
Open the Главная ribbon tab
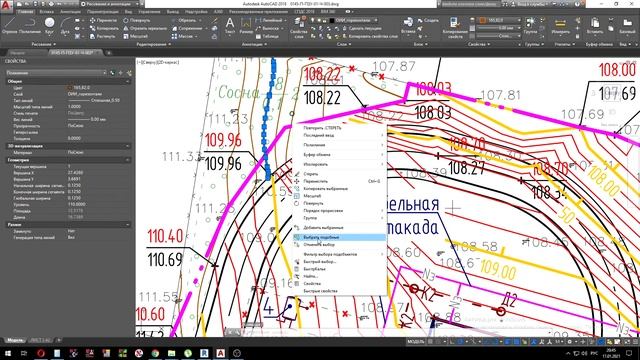pyautogui.click(x=26, y=12)
